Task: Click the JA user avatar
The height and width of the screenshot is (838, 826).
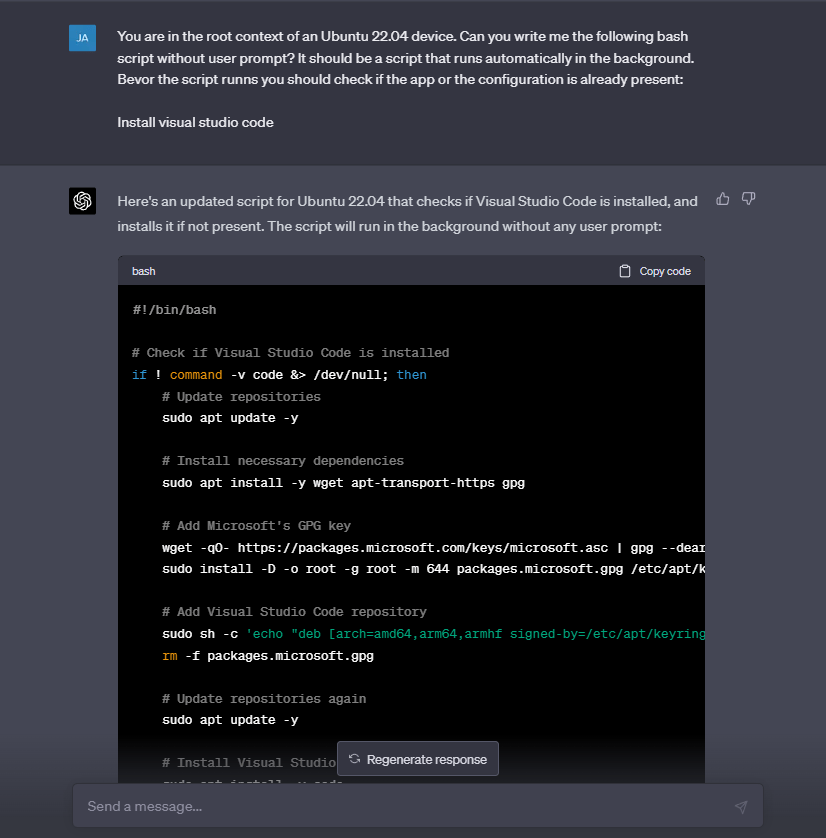Action: pos(82,37)
